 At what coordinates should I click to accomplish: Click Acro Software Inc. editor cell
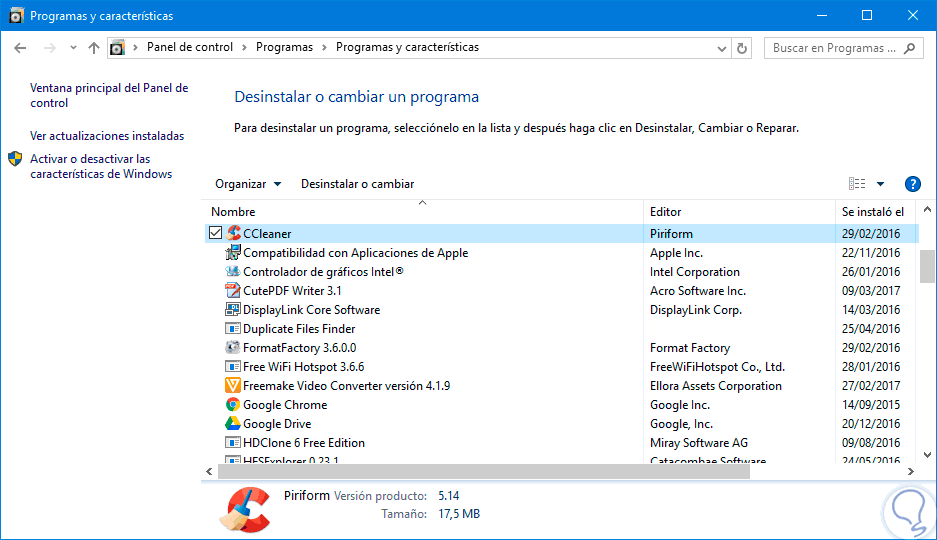tap(698, 291)
